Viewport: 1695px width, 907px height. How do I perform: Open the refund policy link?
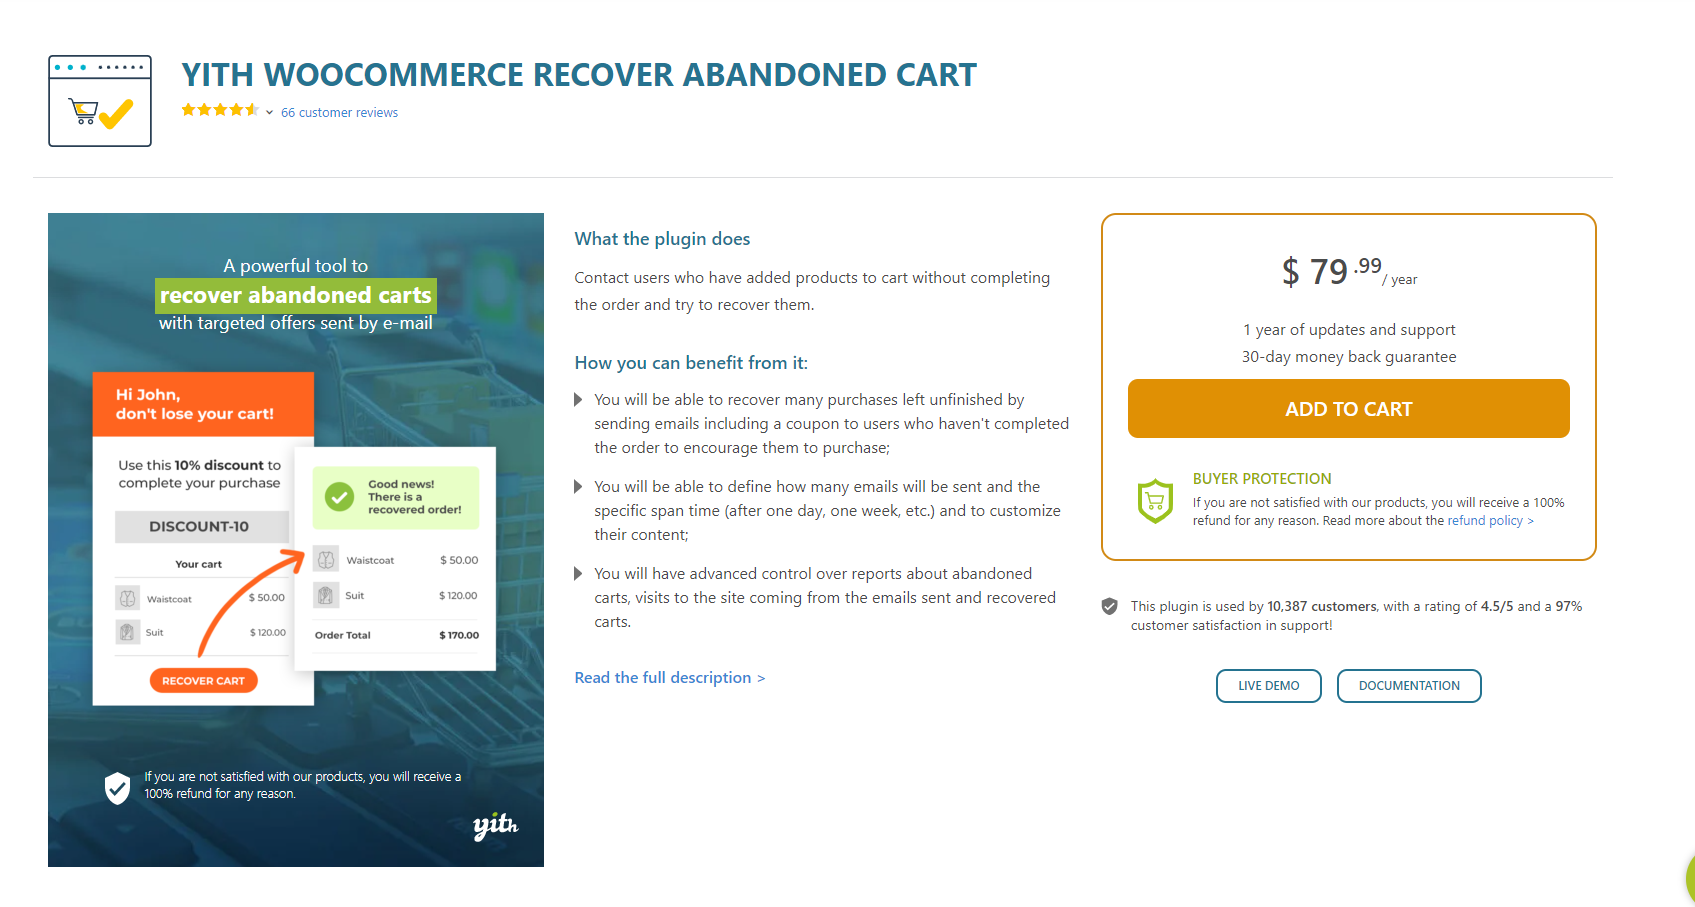tap(1490, 521)
